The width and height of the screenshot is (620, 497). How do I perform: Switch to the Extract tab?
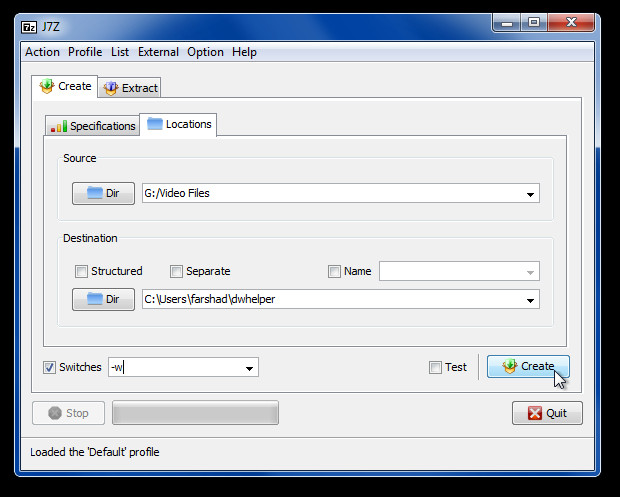click(x=130, y=88)
